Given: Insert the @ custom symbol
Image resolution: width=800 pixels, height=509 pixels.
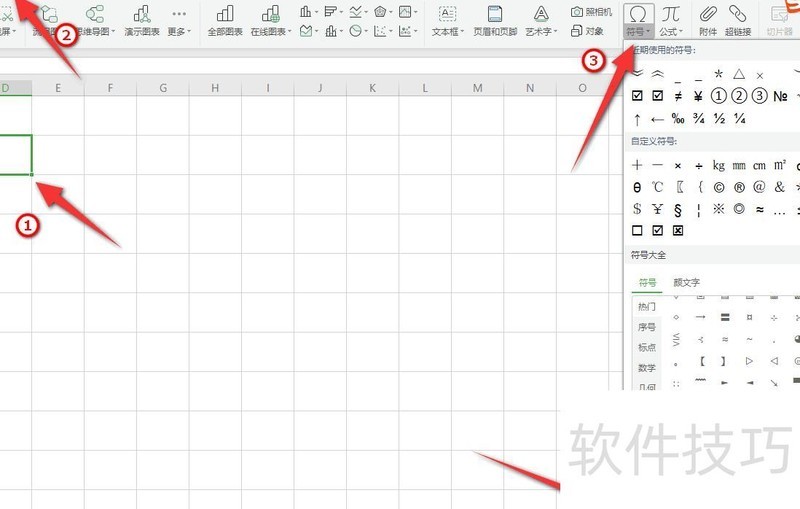Looking at the screenshot, I should point(759,187).
